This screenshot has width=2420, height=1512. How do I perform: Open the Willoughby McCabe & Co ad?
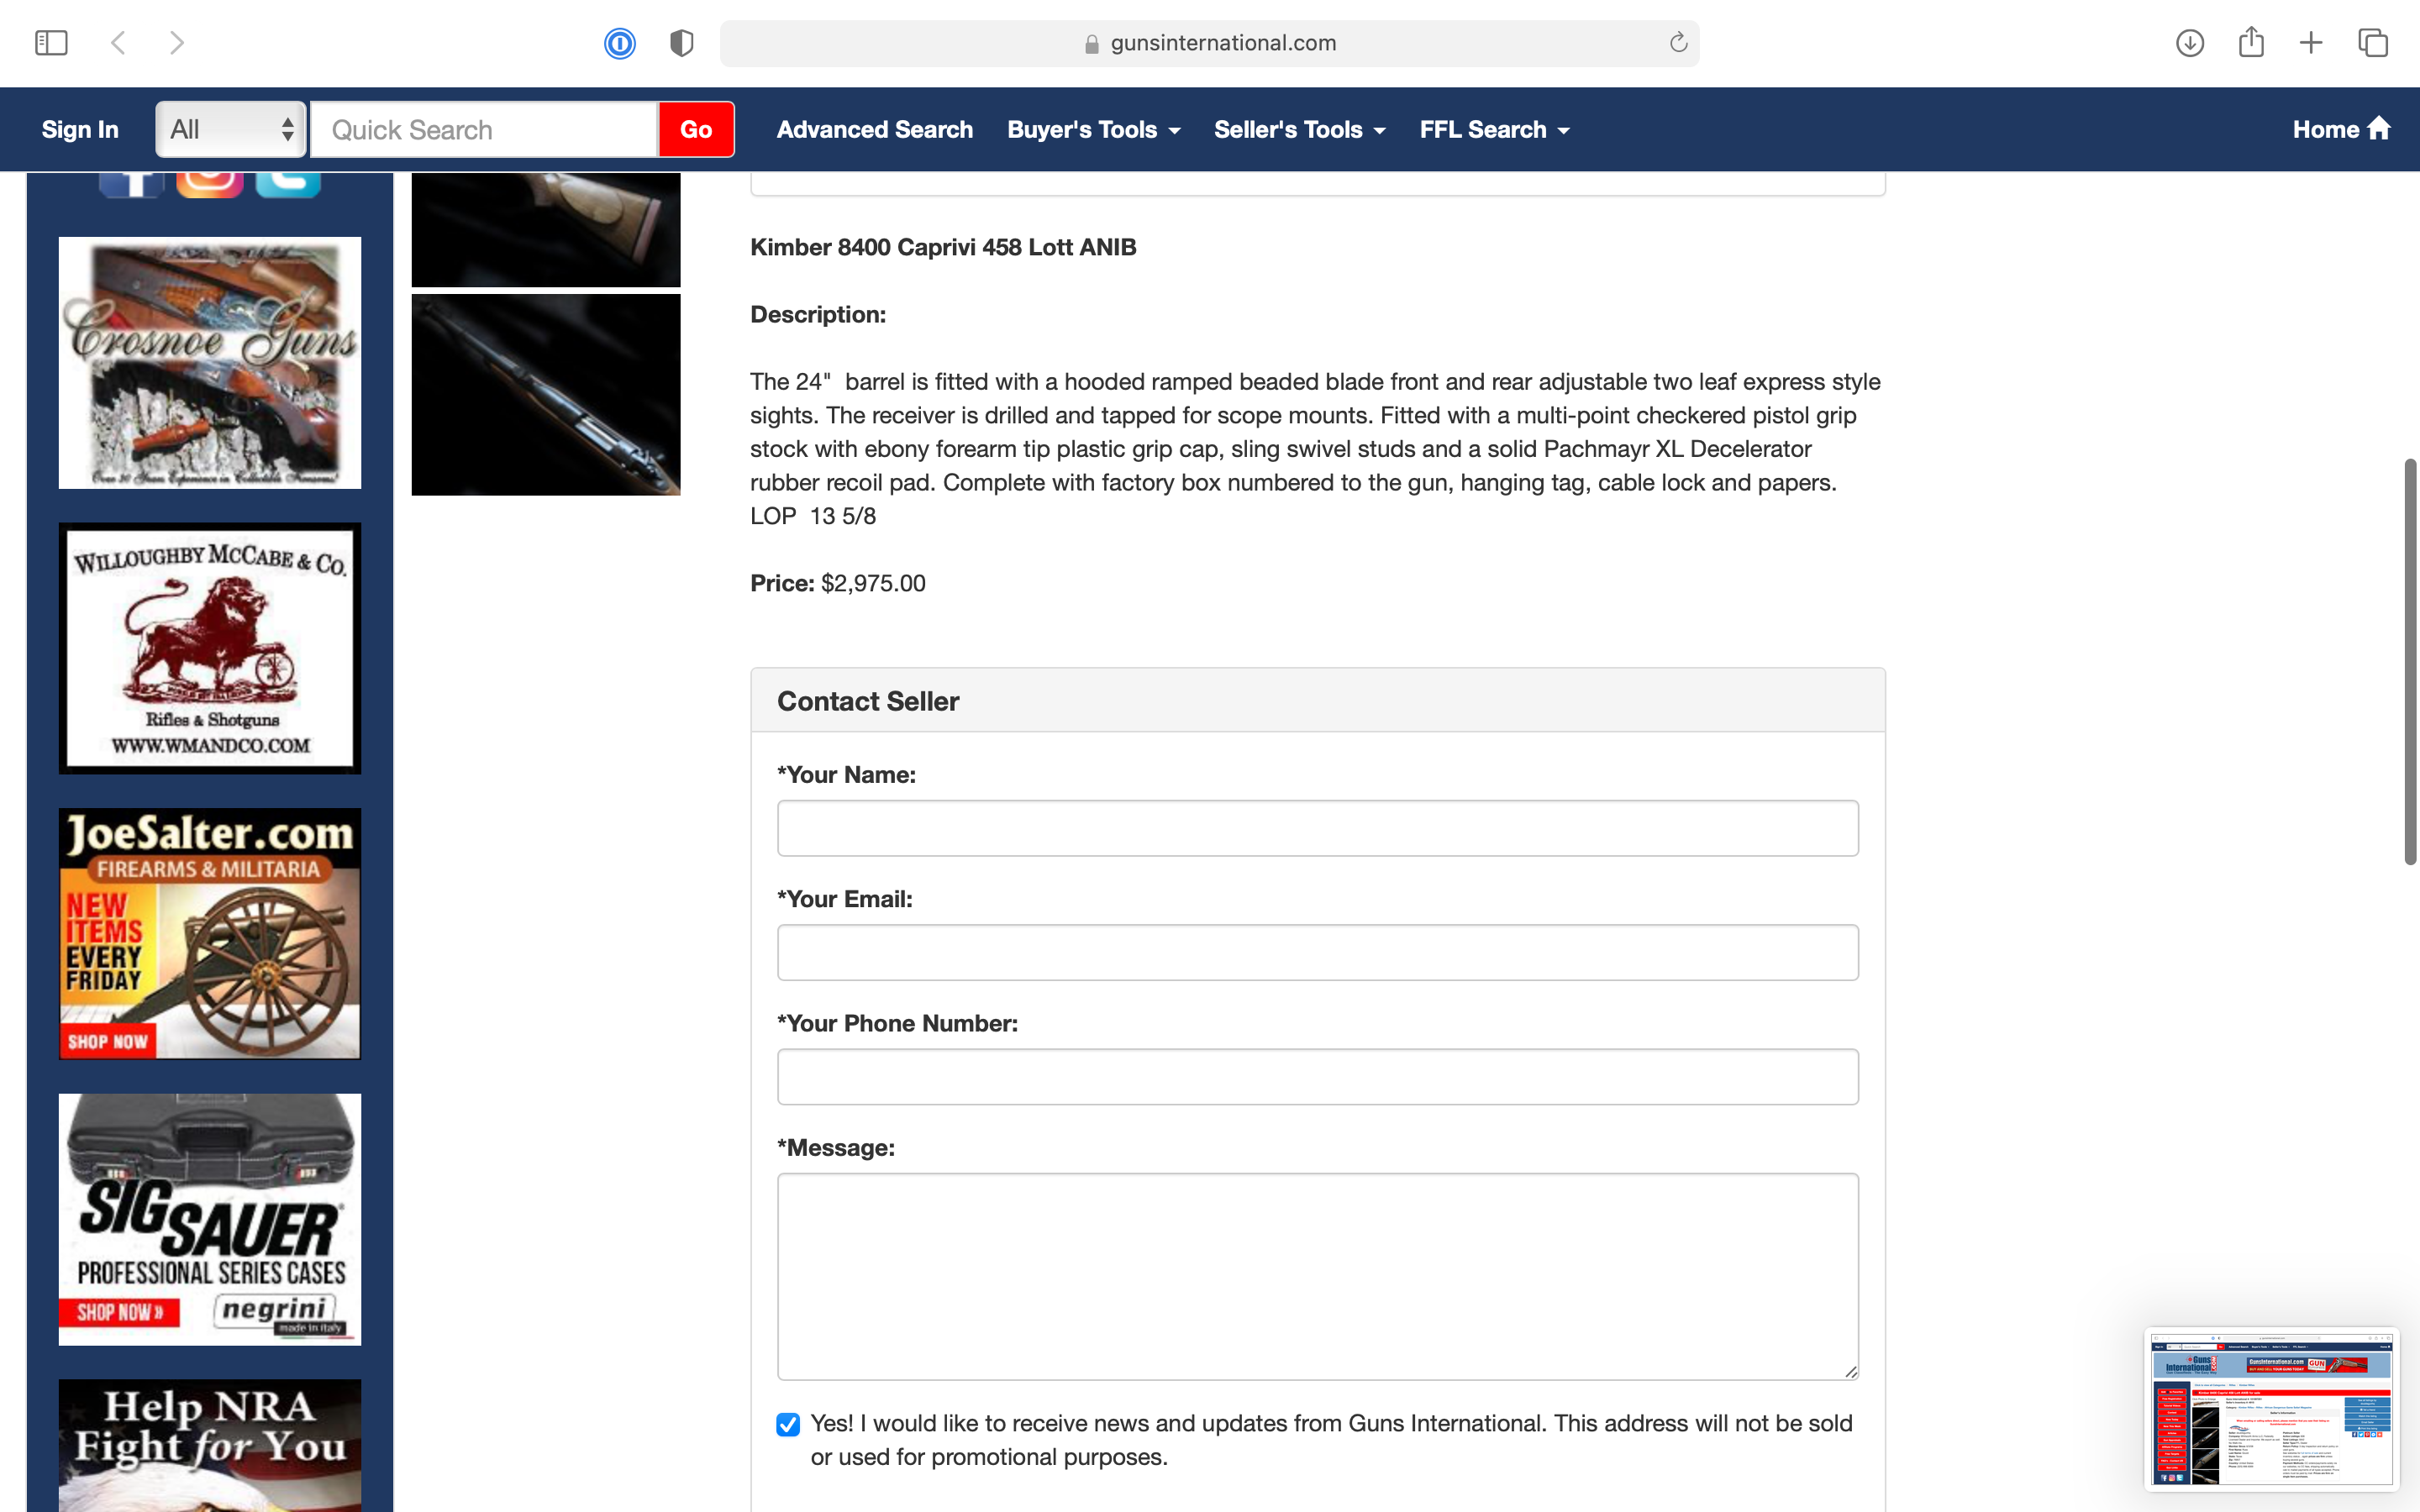(x=210, y=648)
